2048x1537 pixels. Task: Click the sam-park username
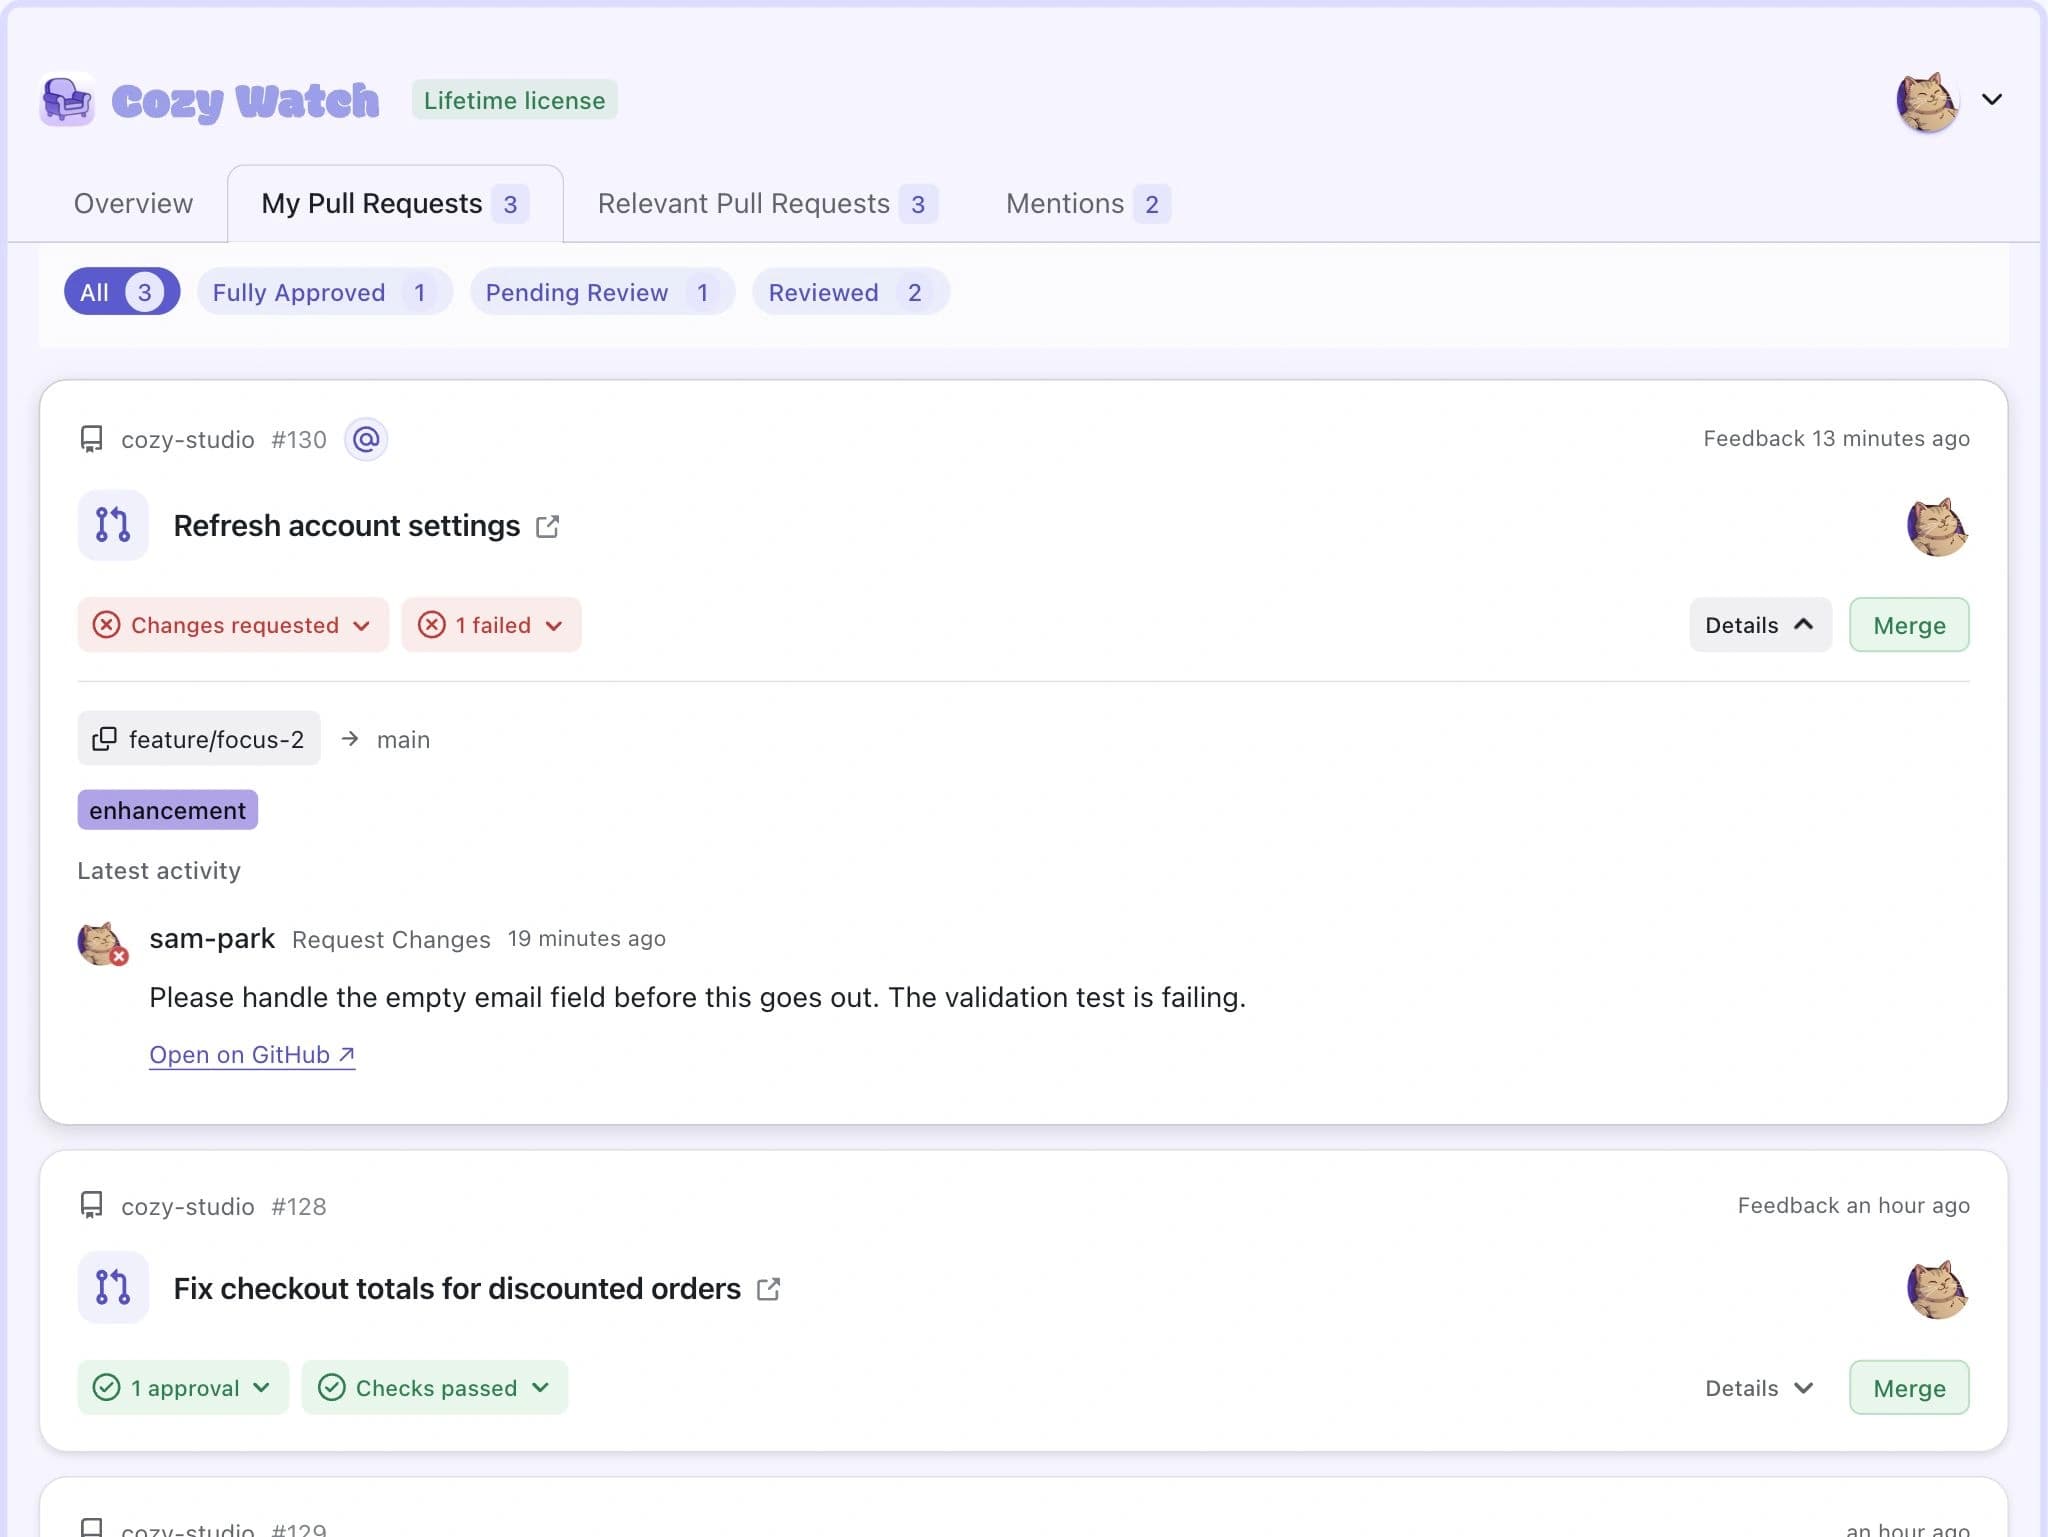pos(212,939)
